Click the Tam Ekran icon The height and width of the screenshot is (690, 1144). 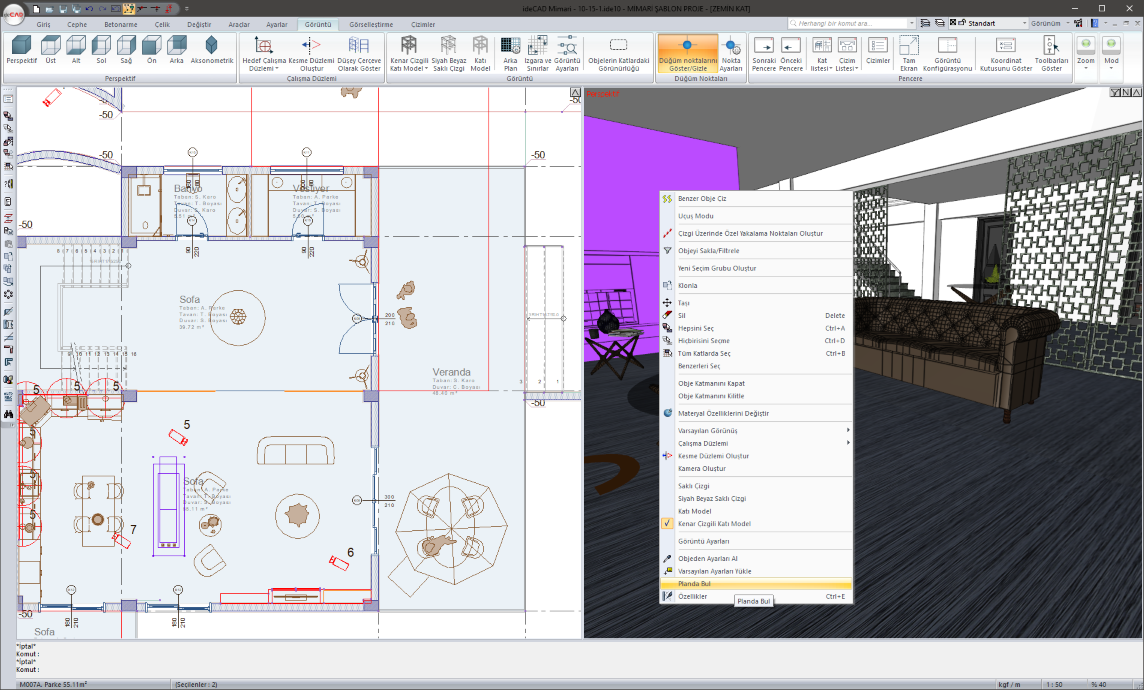pyautogui.click(x=908, y=51)
